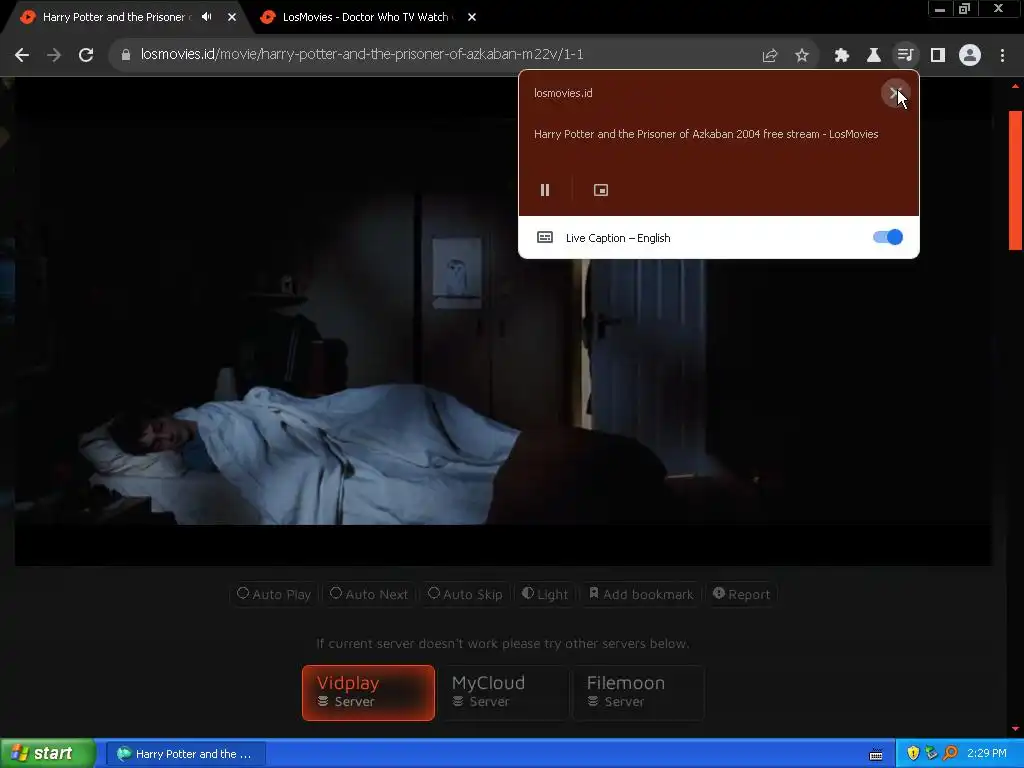The width and height of the screenshot is (1024, 768).
Task: Dismiss the losmovies.id media popup
Action: point(895,93)
